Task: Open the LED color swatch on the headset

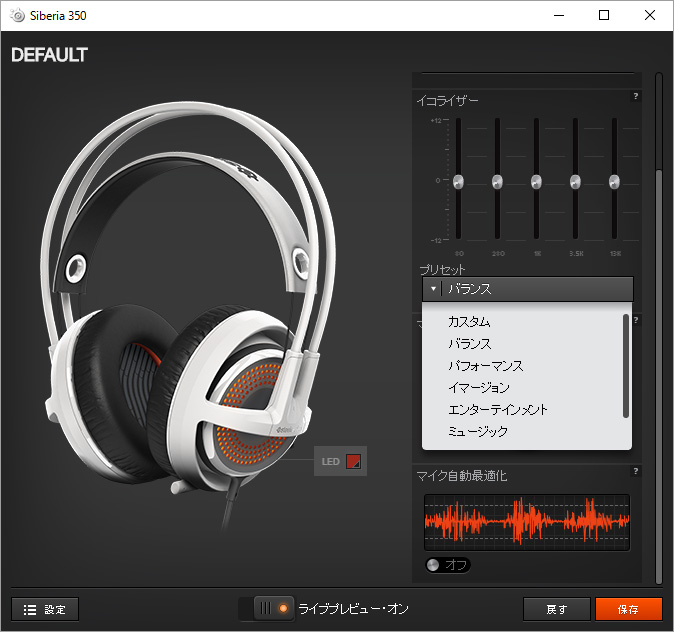Action: (x=353, y=461)
